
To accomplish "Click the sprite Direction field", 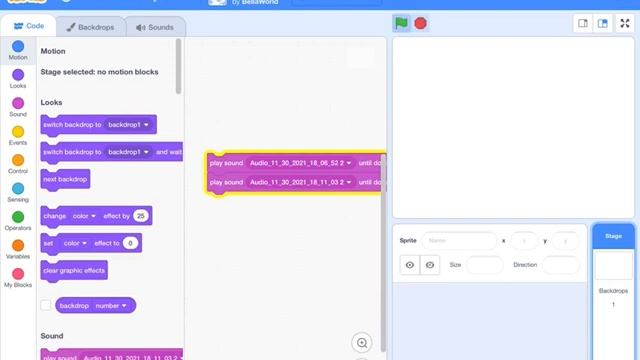I will click(560, 265).
